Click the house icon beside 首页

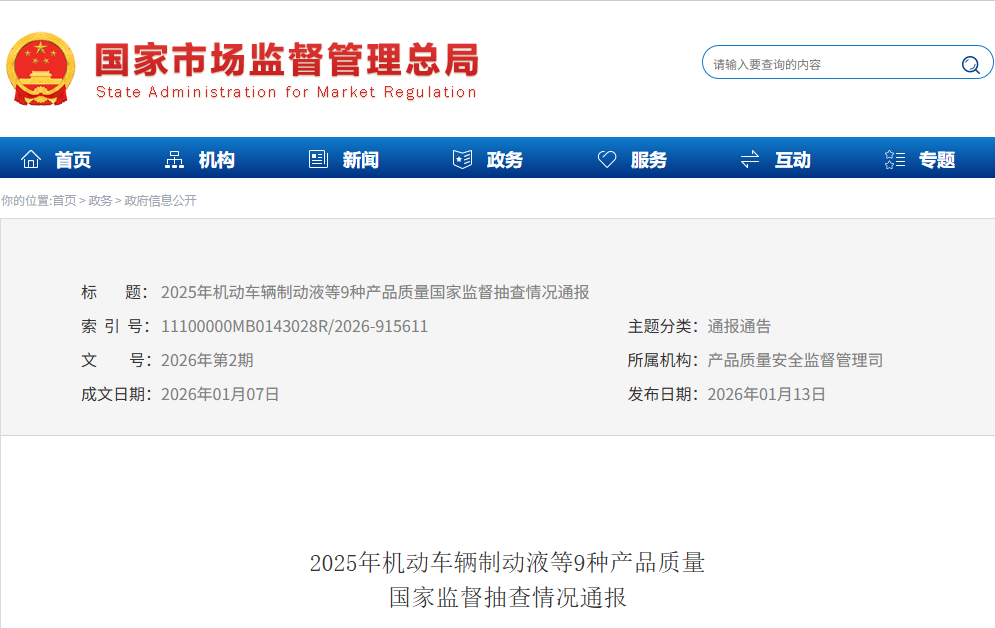click(31, 160)
